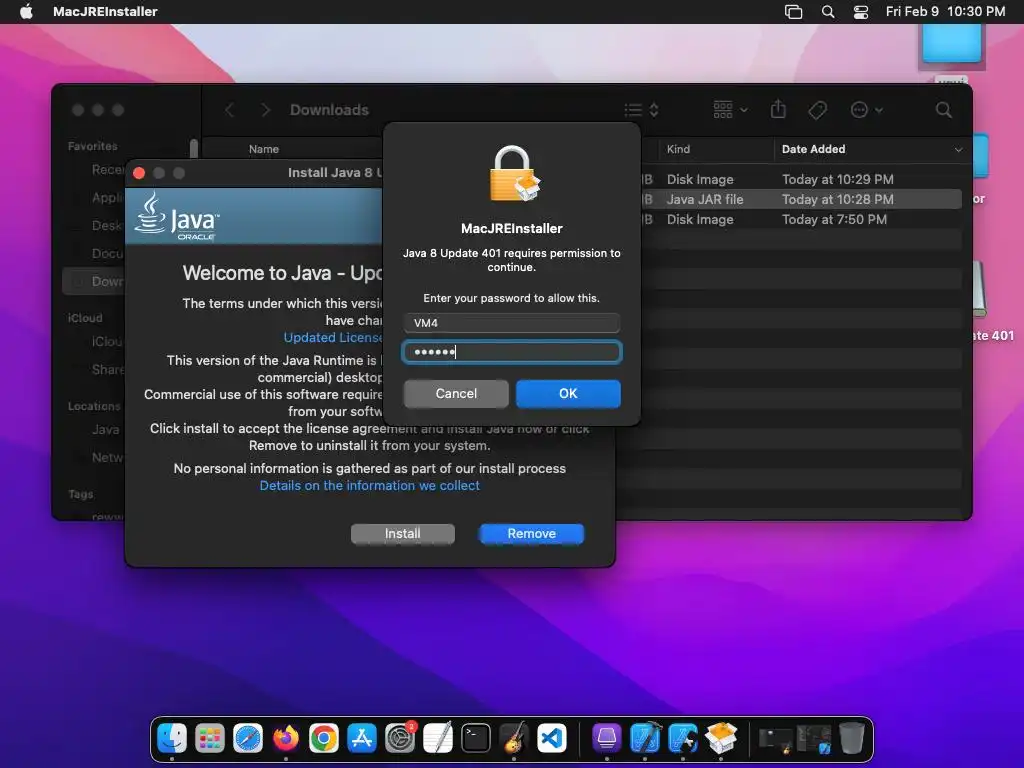This screenshot has height=768, width=1024.
Task: Cancel the MacJREInstaller password prompt
Action: click(x=456, y=394)
